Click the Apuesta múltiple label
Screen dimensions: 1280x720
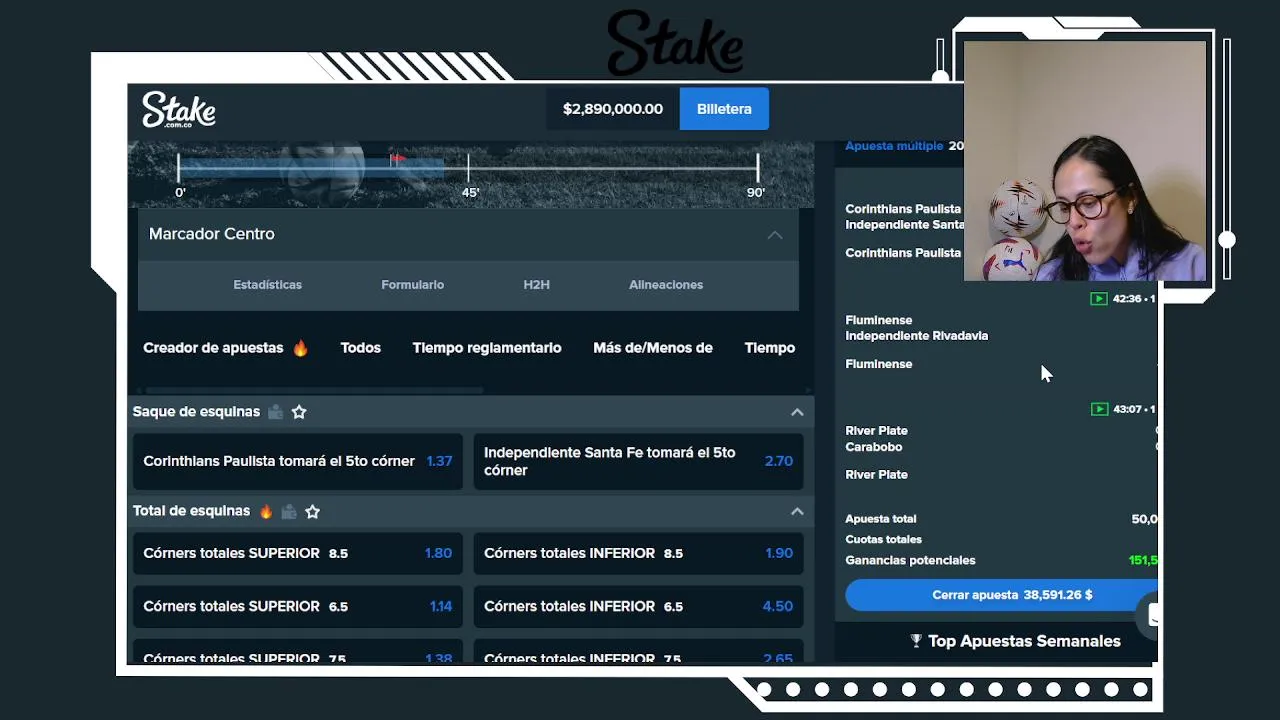[x=894, y=146]
